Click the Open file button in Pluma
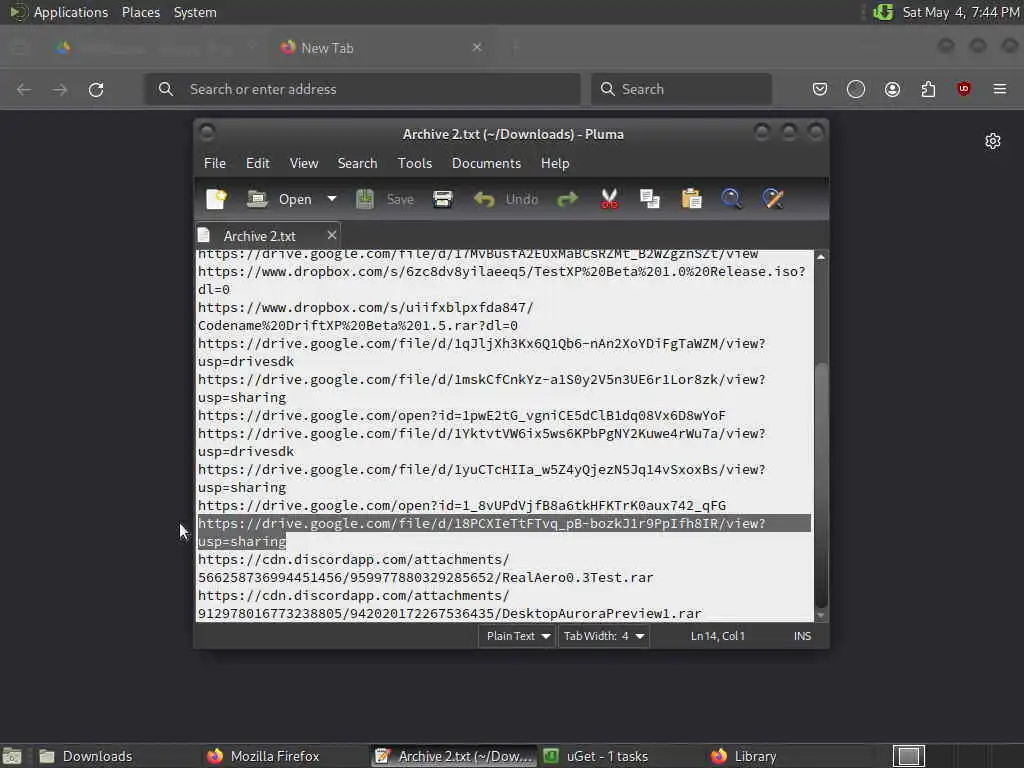Image resolution: width=1024 pixels, height=768 pixels. 279,199
